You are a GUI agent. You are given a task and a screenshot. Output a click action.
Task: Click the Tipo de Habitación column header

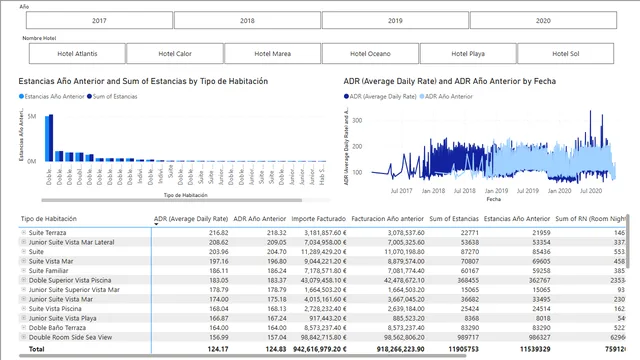tap(49, 219)
